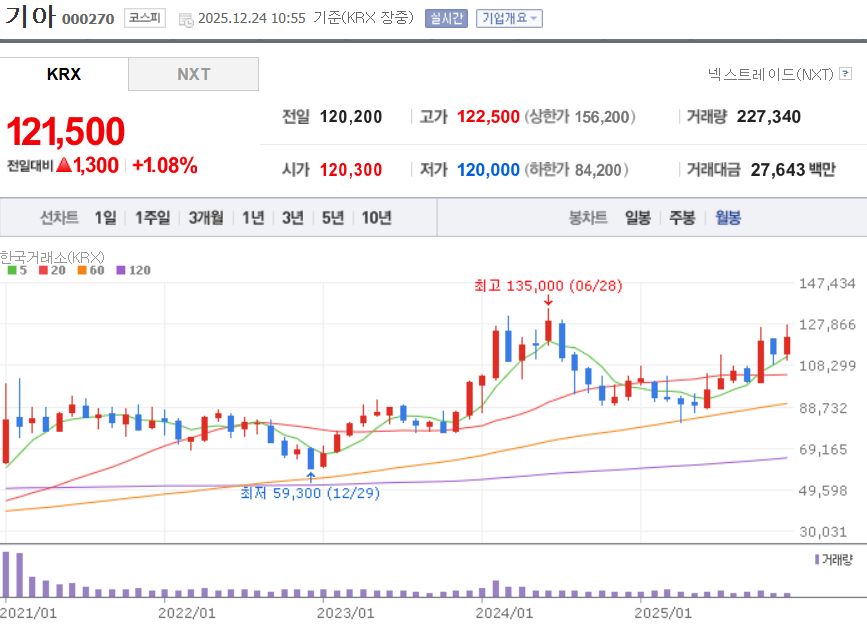Screen dimensions: 867x637
Task: Click the 시가 120,300 value
Action: [x=351, y=169]
